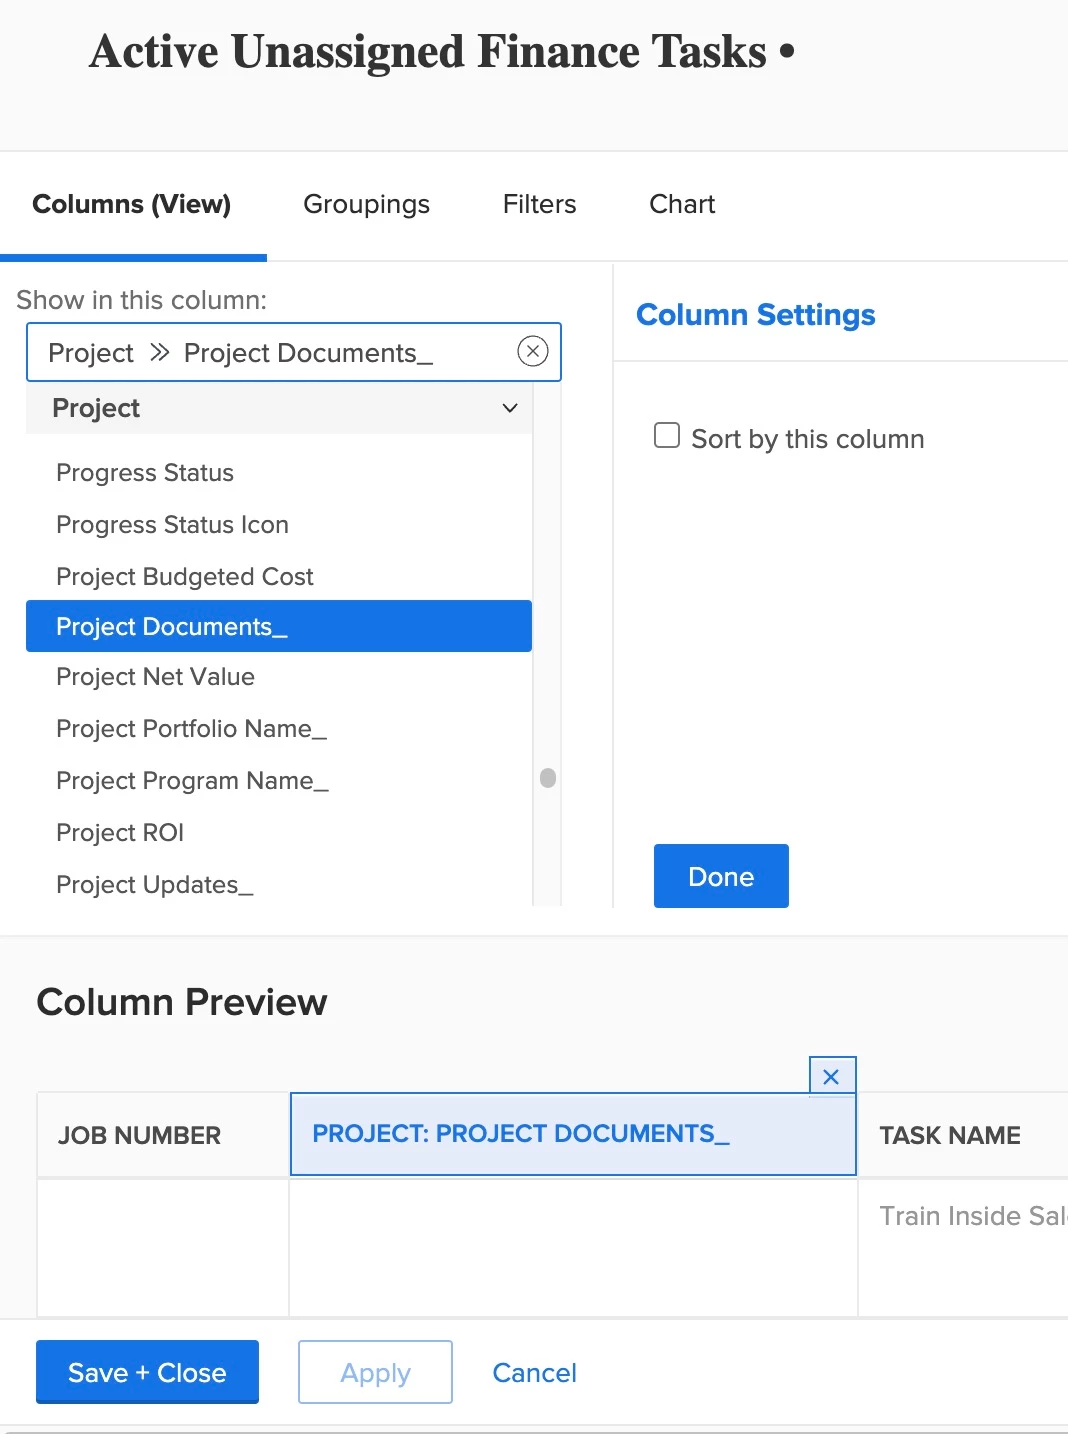The width and height of the screenshot is (1068, 1434).
Task: Select the Columns (View) tab
Action: click(x=132, y=204)
